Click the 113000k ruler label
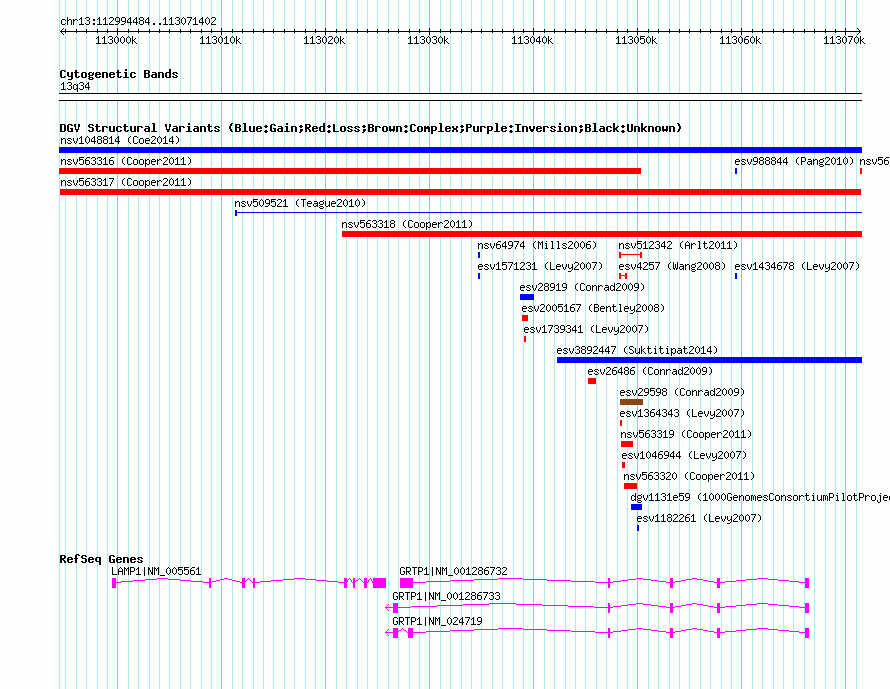The image size is (890, 689). (x=116, y=40)
